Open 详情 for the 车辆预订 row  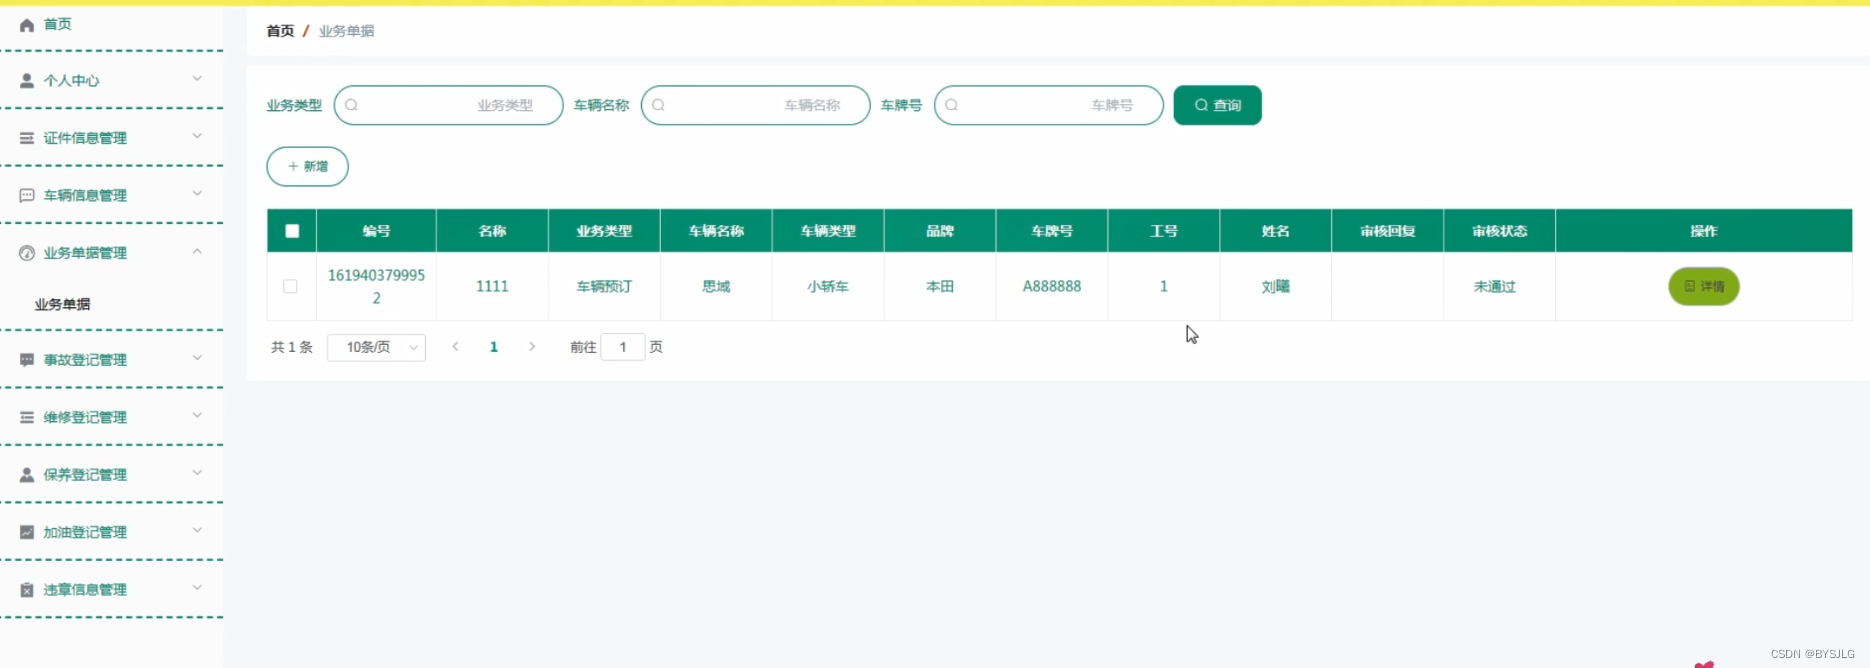(1704, 286)
